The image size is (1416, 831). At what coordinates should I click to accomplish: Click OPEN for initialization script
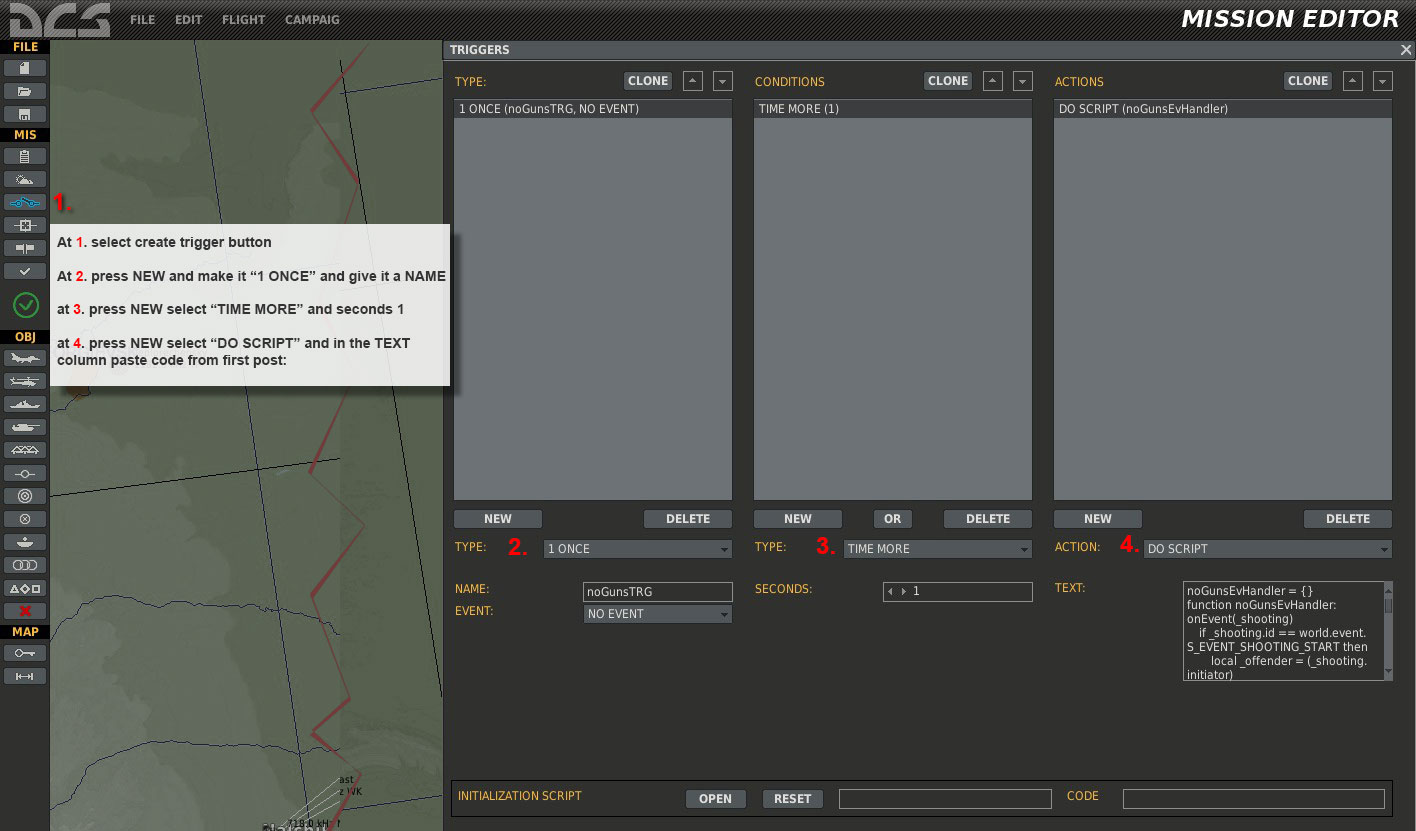point(715,799)
